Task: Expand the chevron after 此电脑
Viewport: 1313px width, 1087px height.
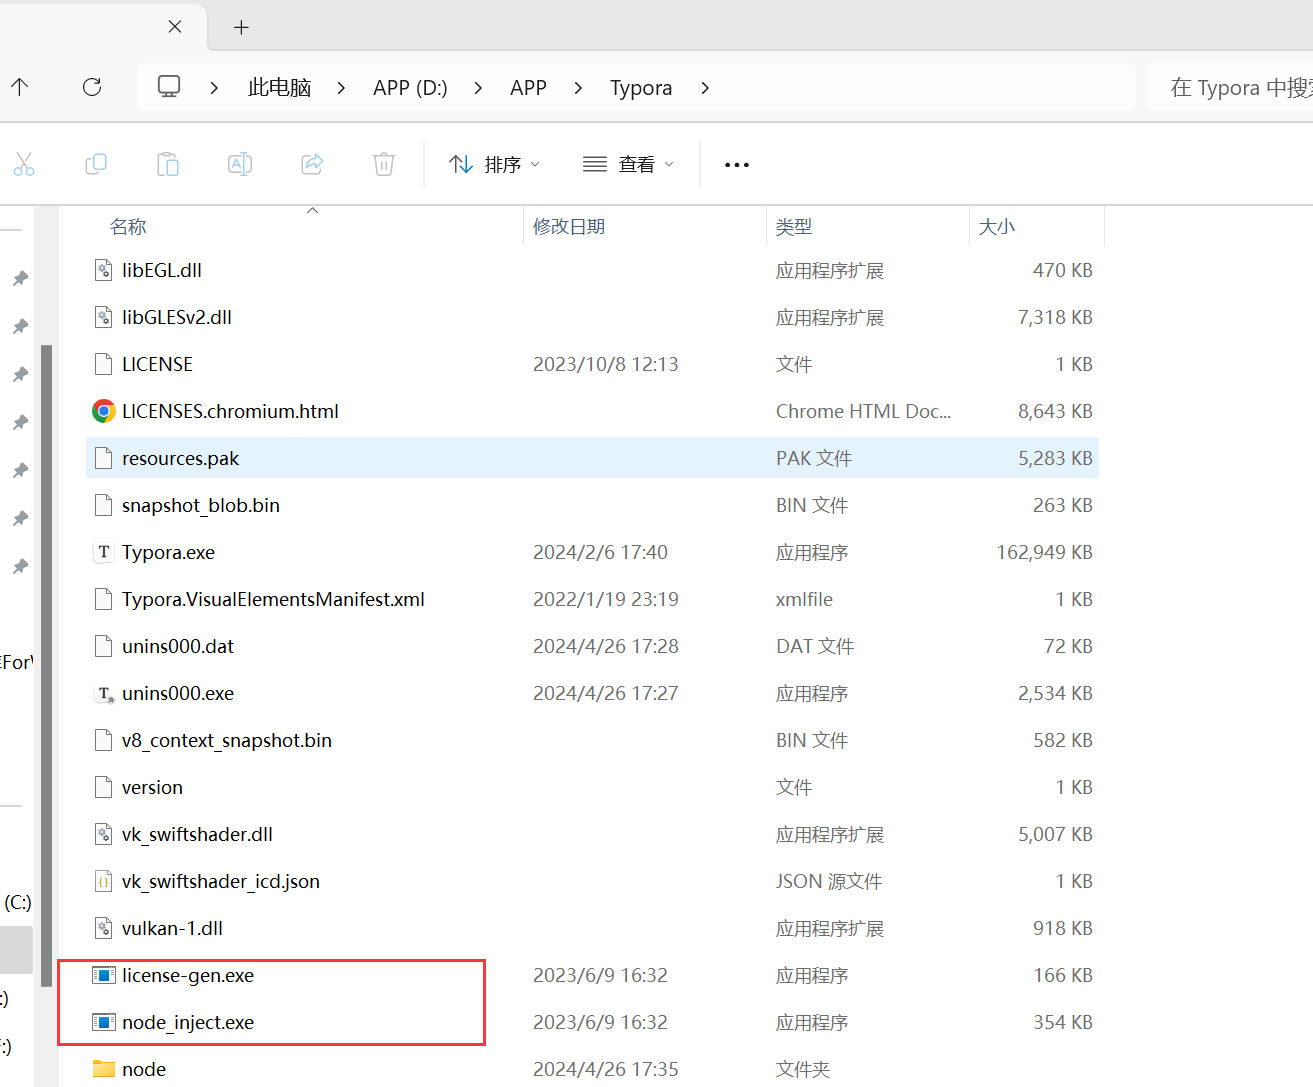Action: pyautogui.click(x=342, y=88)
